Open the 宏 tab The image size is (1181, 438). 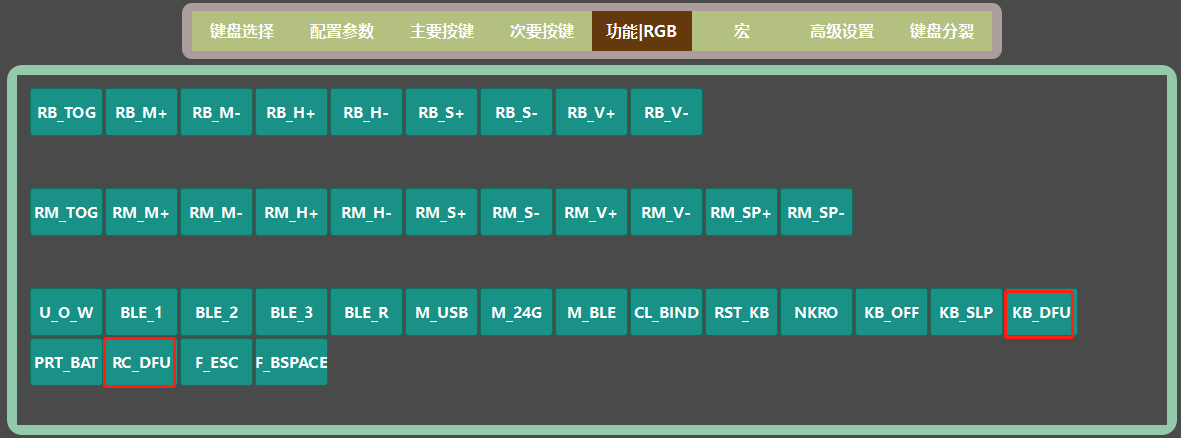[x=742, y=32]
